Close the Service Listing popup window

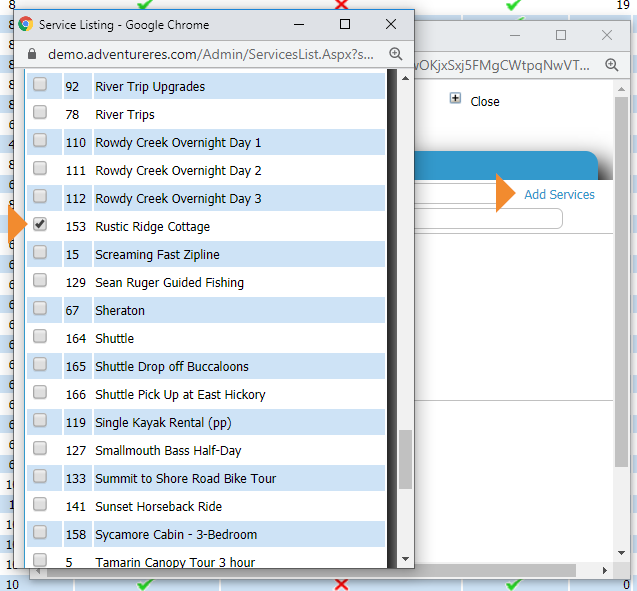pyautogui.click(x=391, y=24)
